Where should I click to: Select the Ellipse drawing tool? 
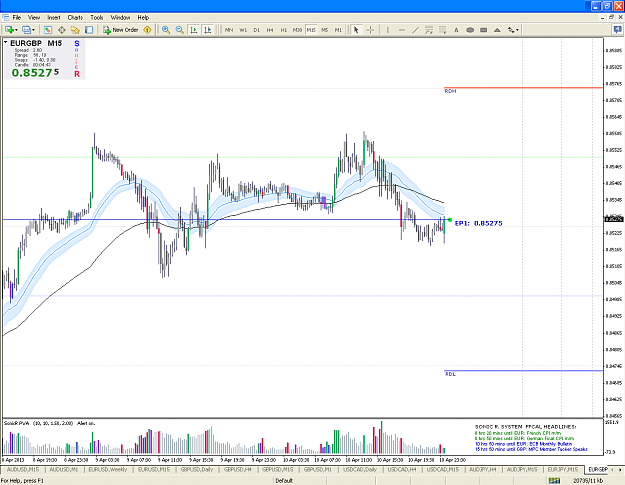pos(470,30)
